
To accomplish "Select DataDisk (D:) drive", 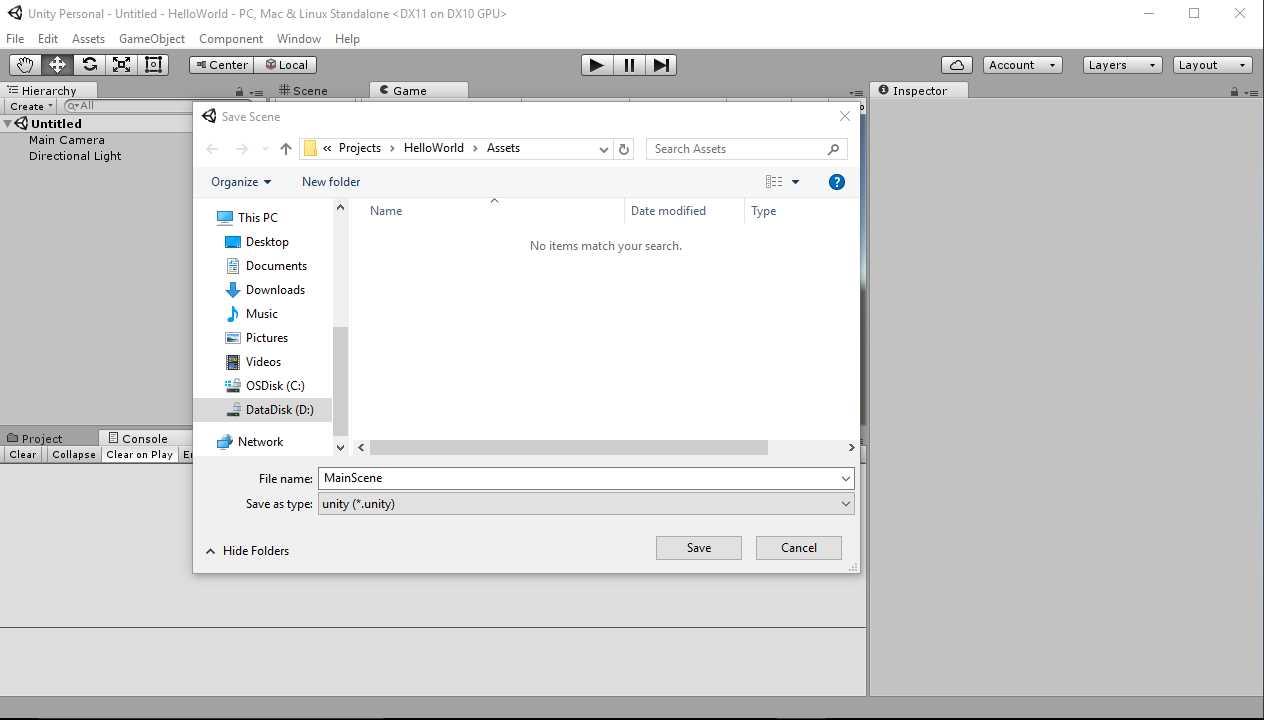I will pyautogui.click(x=264, y=410).
